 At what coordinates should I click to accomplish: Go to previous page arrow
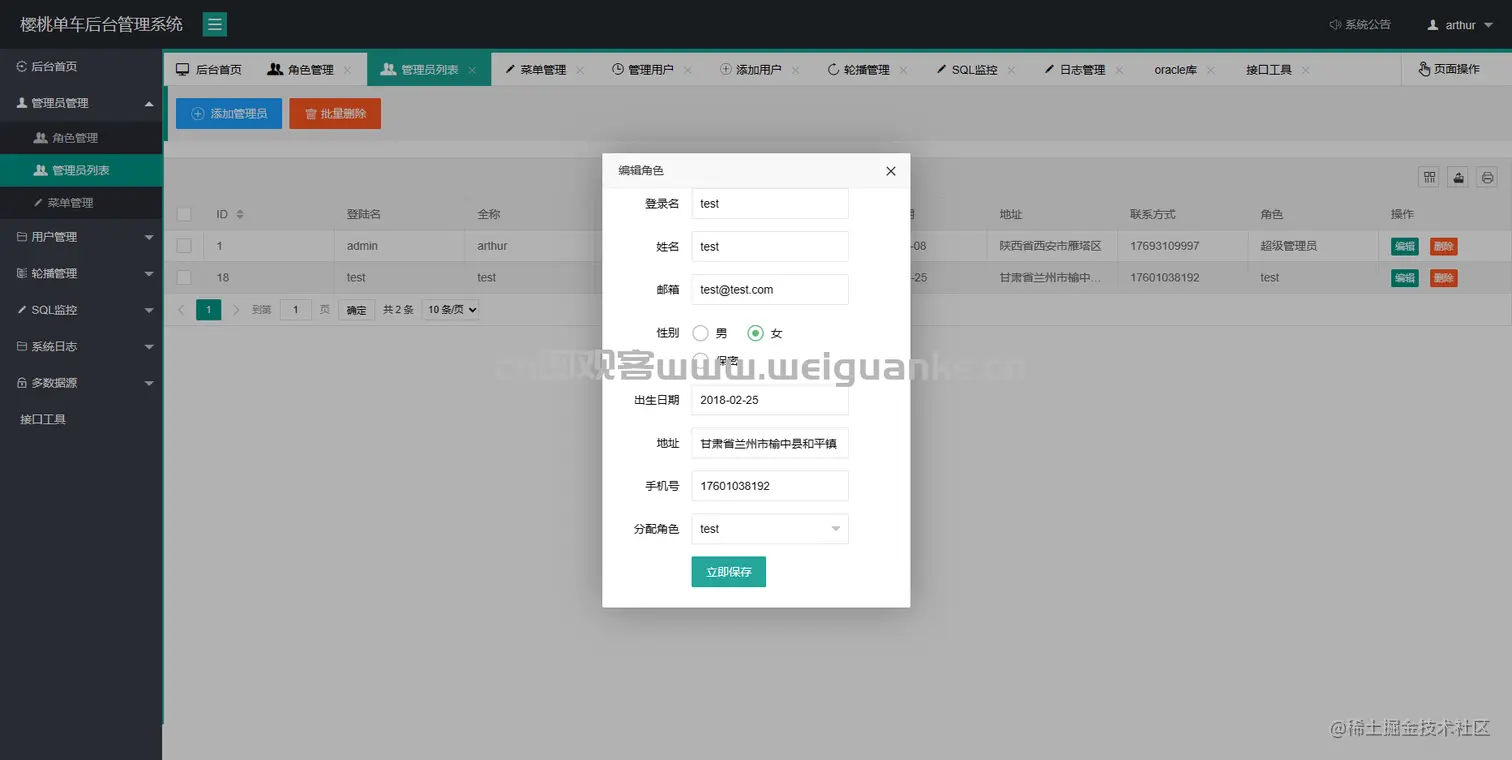tap(181, 310)
